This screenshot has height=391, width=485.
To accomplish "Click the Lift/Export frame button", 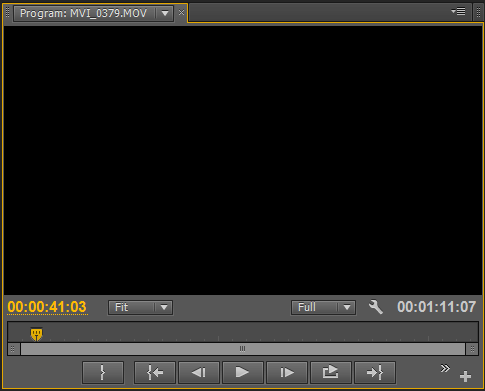I will (331, 372).
